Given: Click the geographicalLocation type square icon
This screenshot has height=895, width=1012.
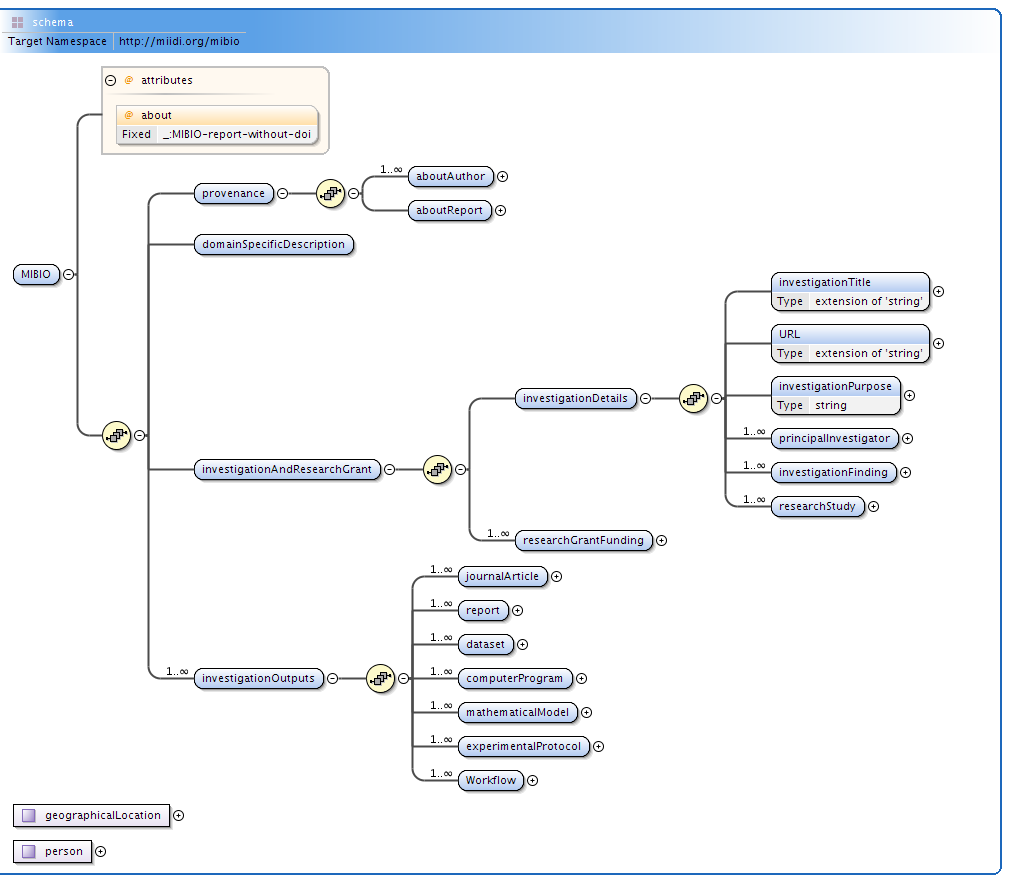Looking at the screenshot, I should click(x=28, y=815).
